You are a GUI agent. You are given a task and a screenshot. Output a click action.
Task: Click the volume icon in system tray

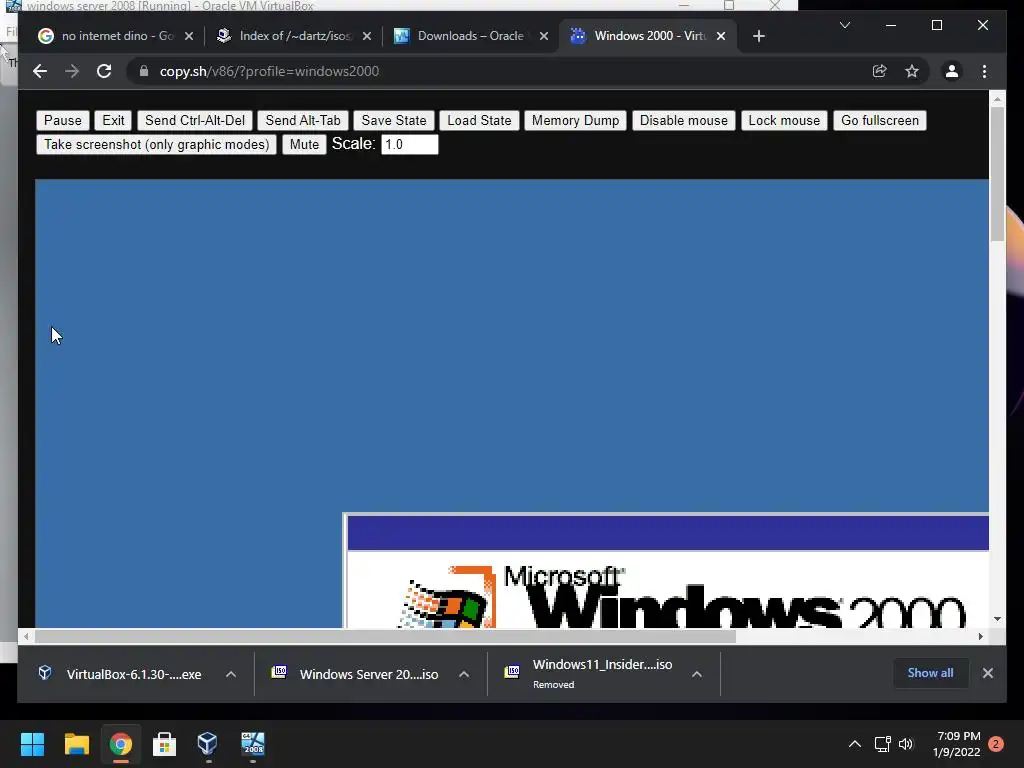906,744
